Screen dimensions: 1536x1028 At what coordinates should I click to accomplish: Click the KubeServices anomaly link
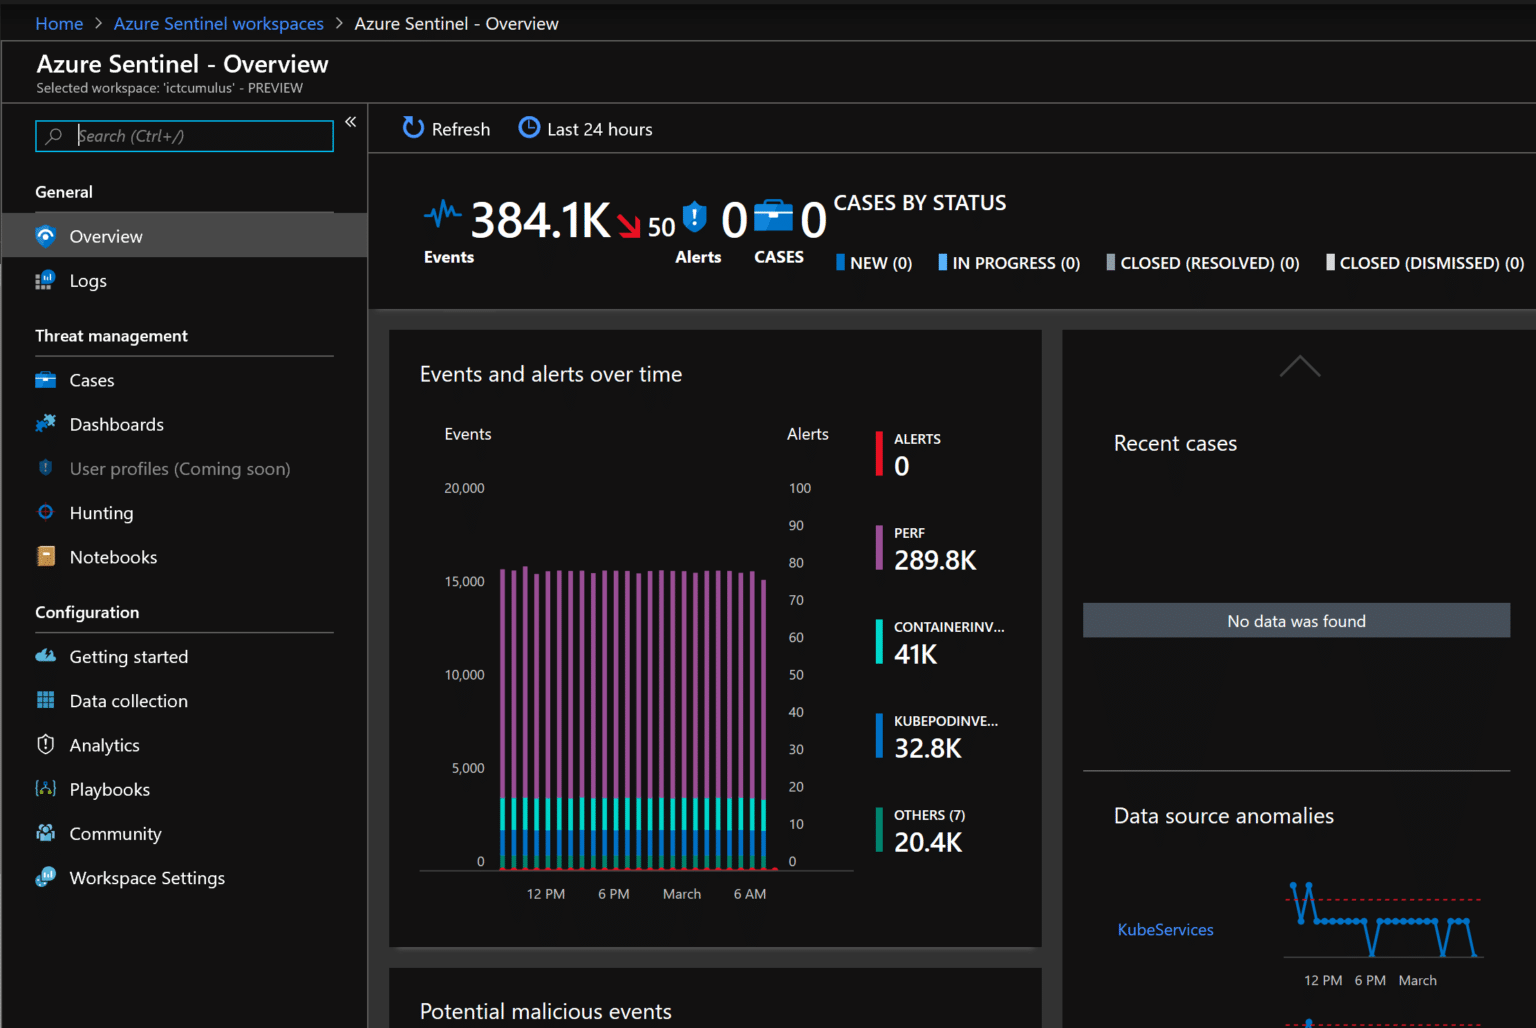(x=1165, y=930)
